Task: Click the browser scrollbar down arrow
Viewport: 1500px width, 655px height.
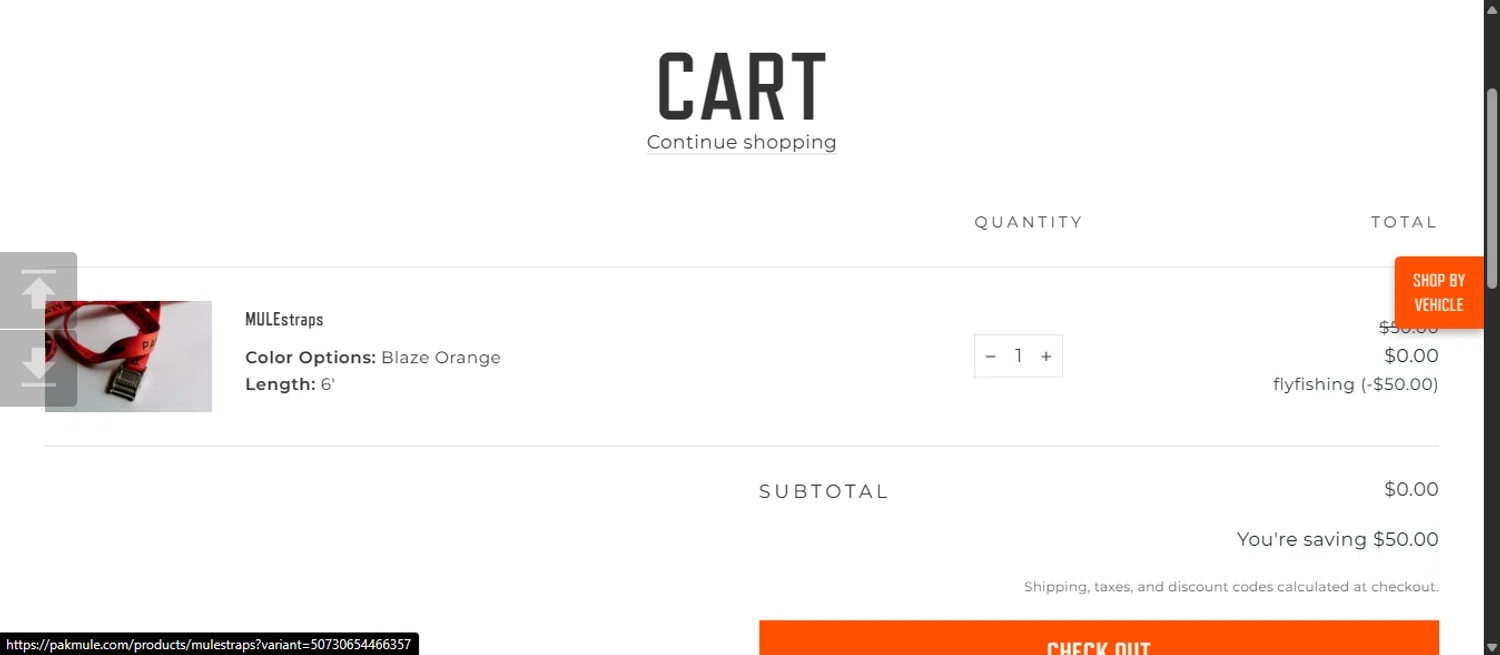Action: (1491, 646)
